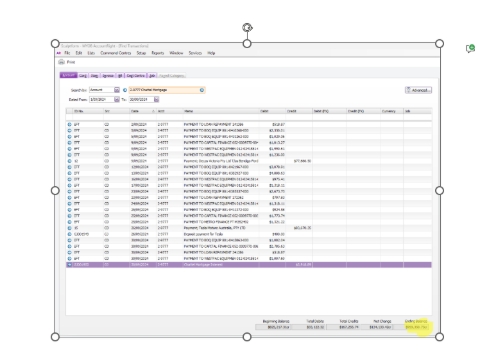Click the Net Change value field
Viewport: 480px width, 360px height.
pyautogui.click(x=377, y=327)
